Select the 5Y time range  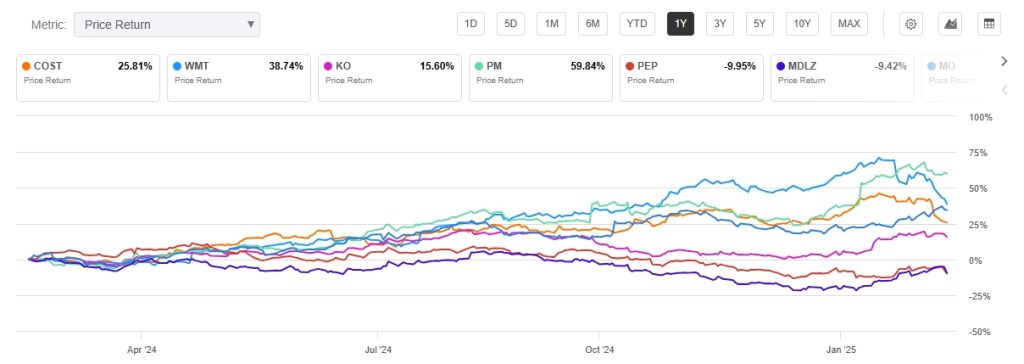pyautogui.click(x=760, y=24)
